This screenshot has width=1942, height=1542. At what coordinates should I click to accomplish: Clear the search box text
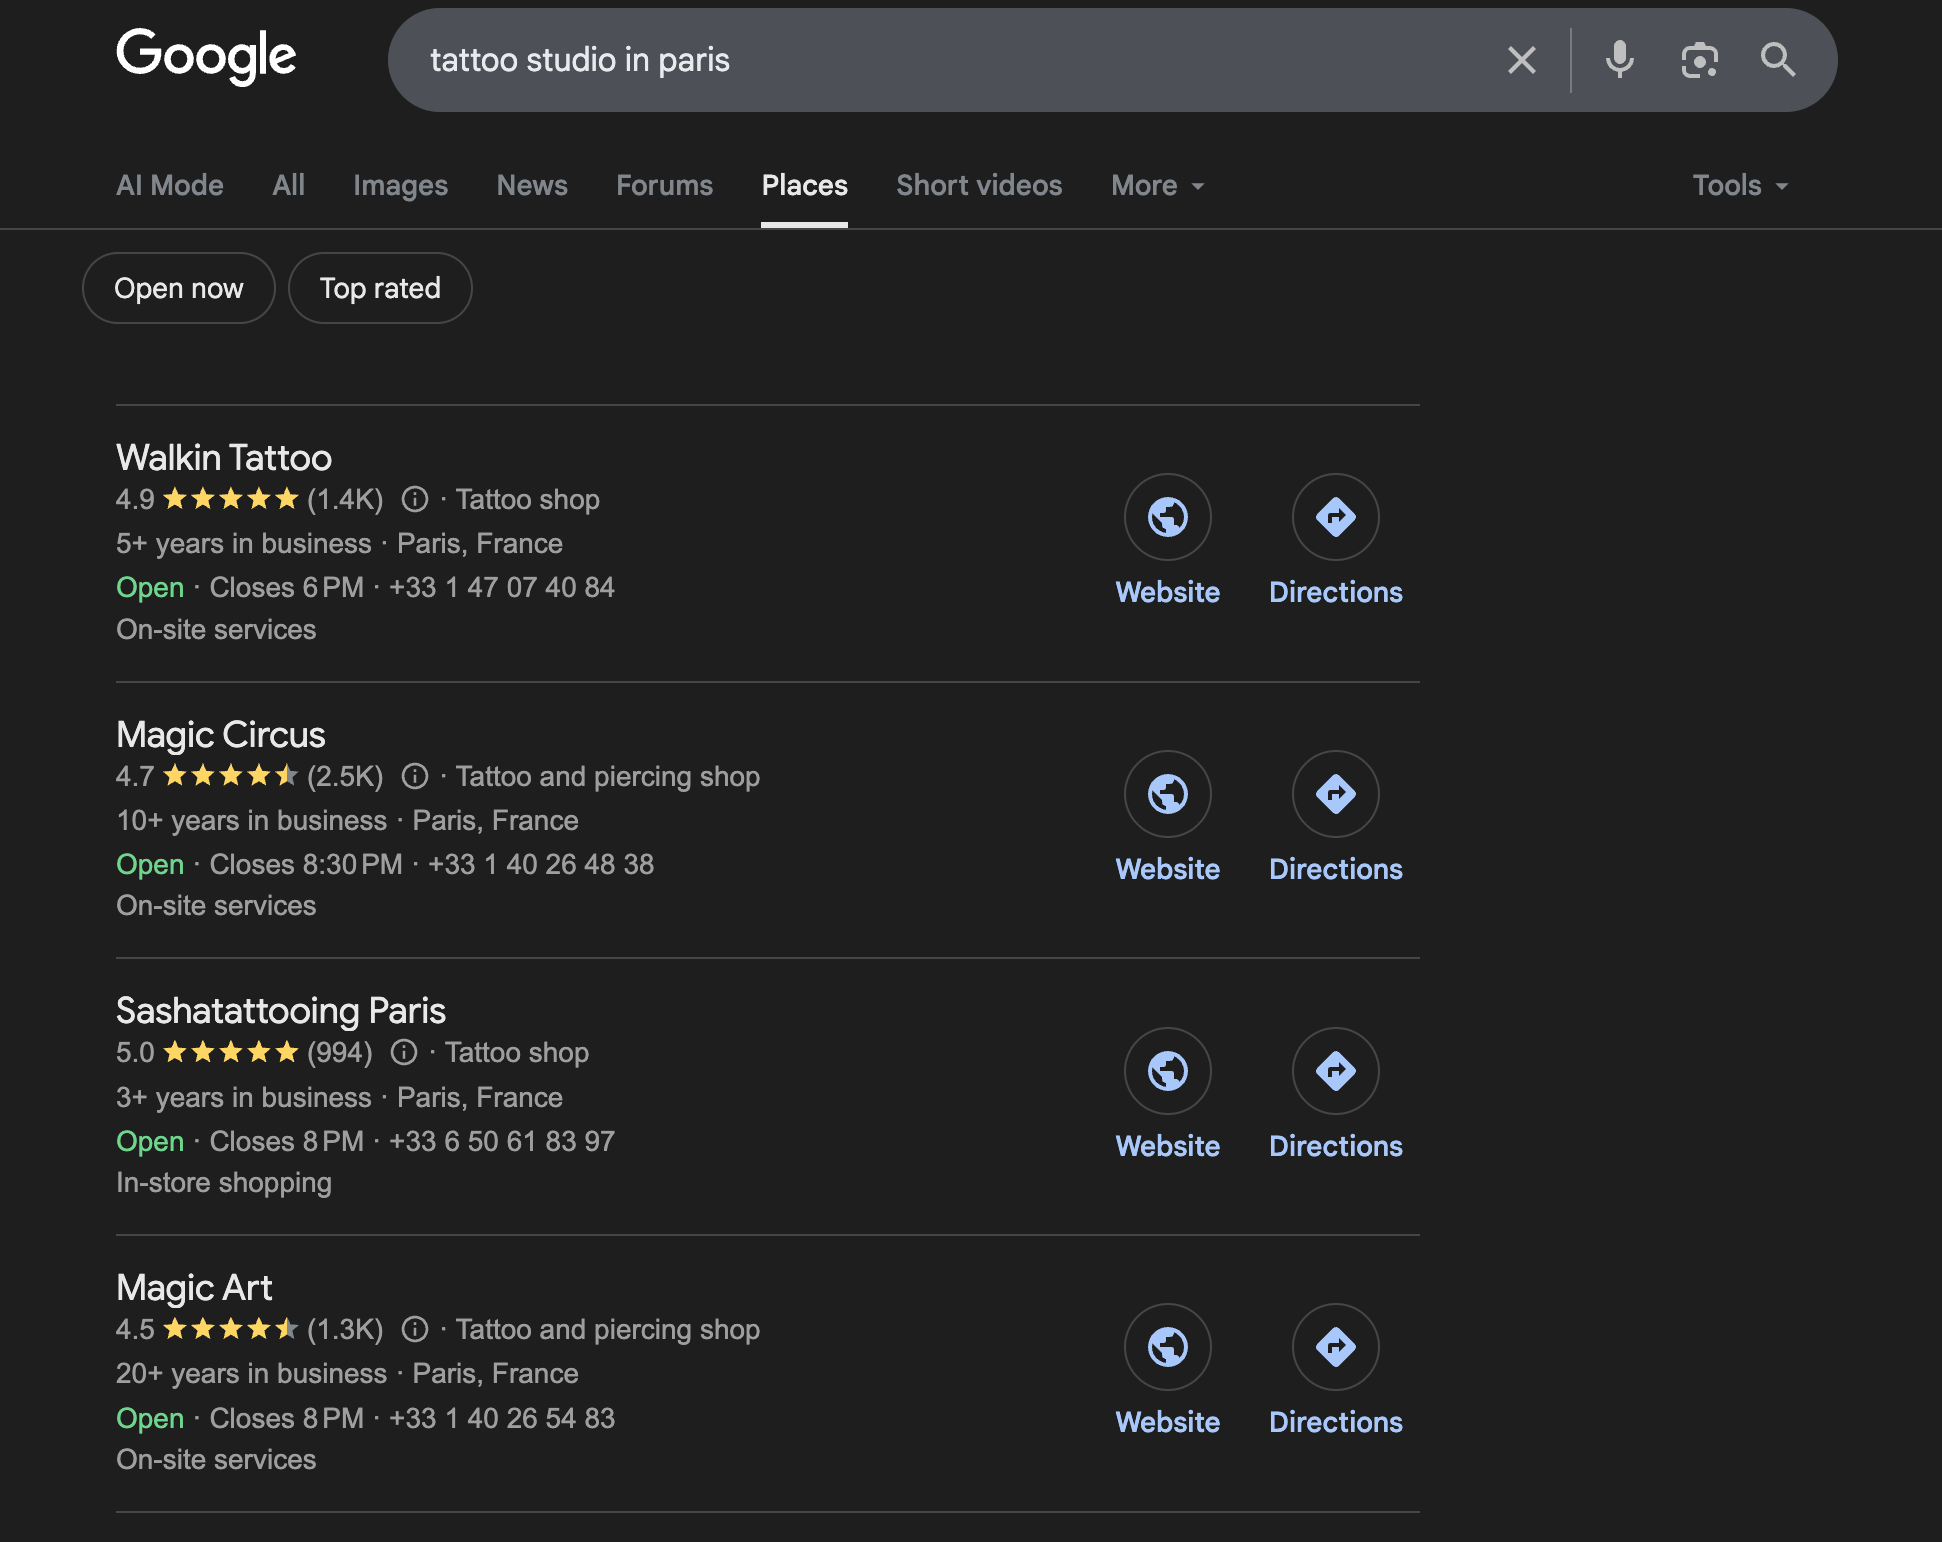pyautogui.click(x=1521, y=60)
